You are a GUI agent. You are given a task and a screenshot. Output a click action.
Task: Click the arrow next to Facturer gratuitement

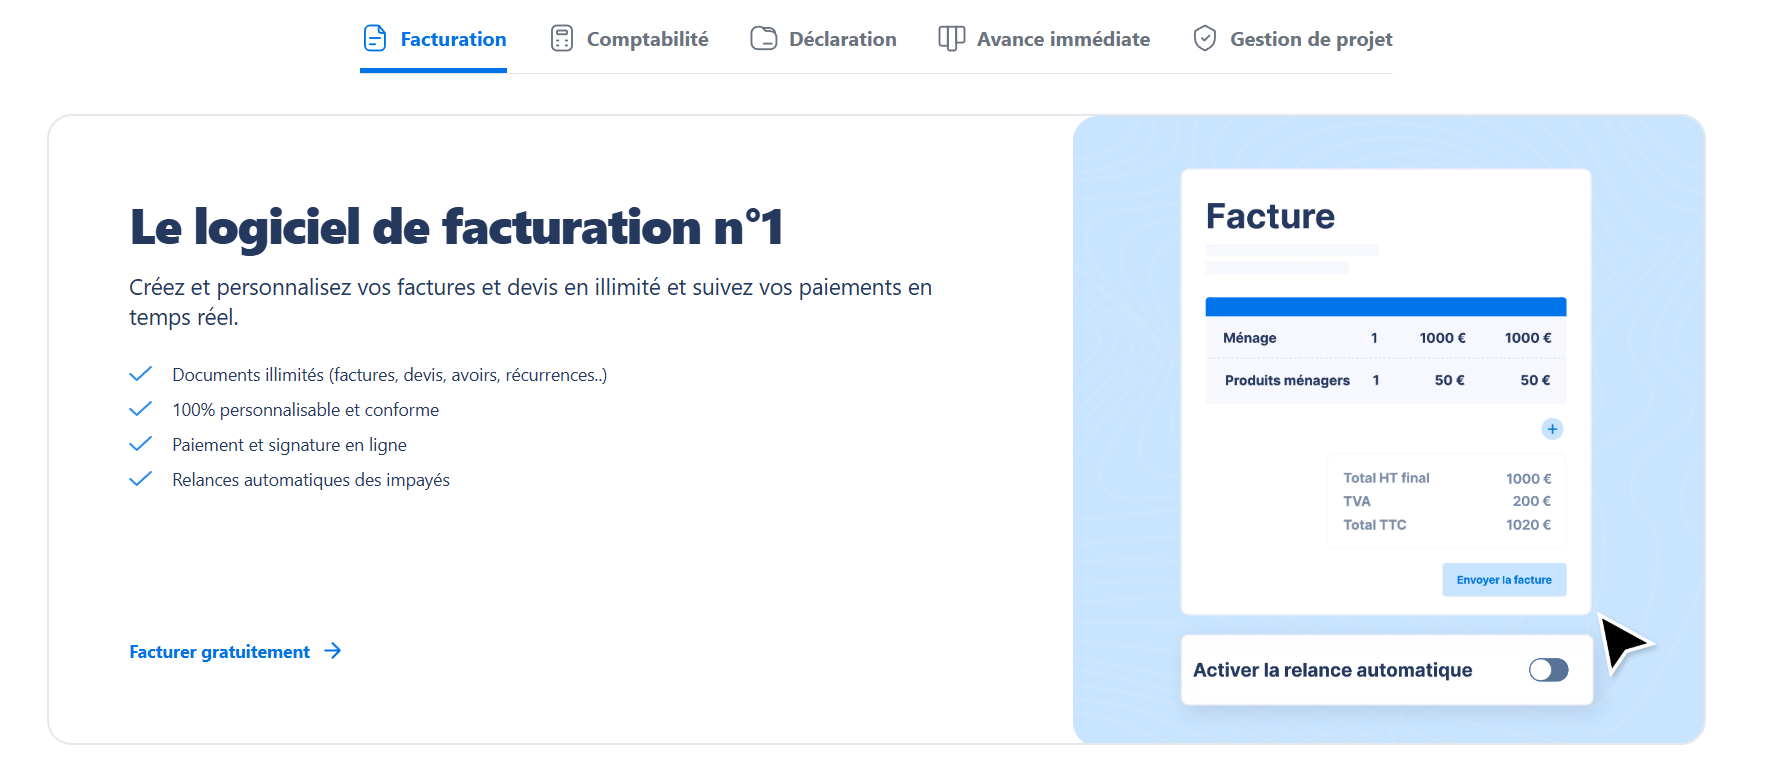point(333,651)
